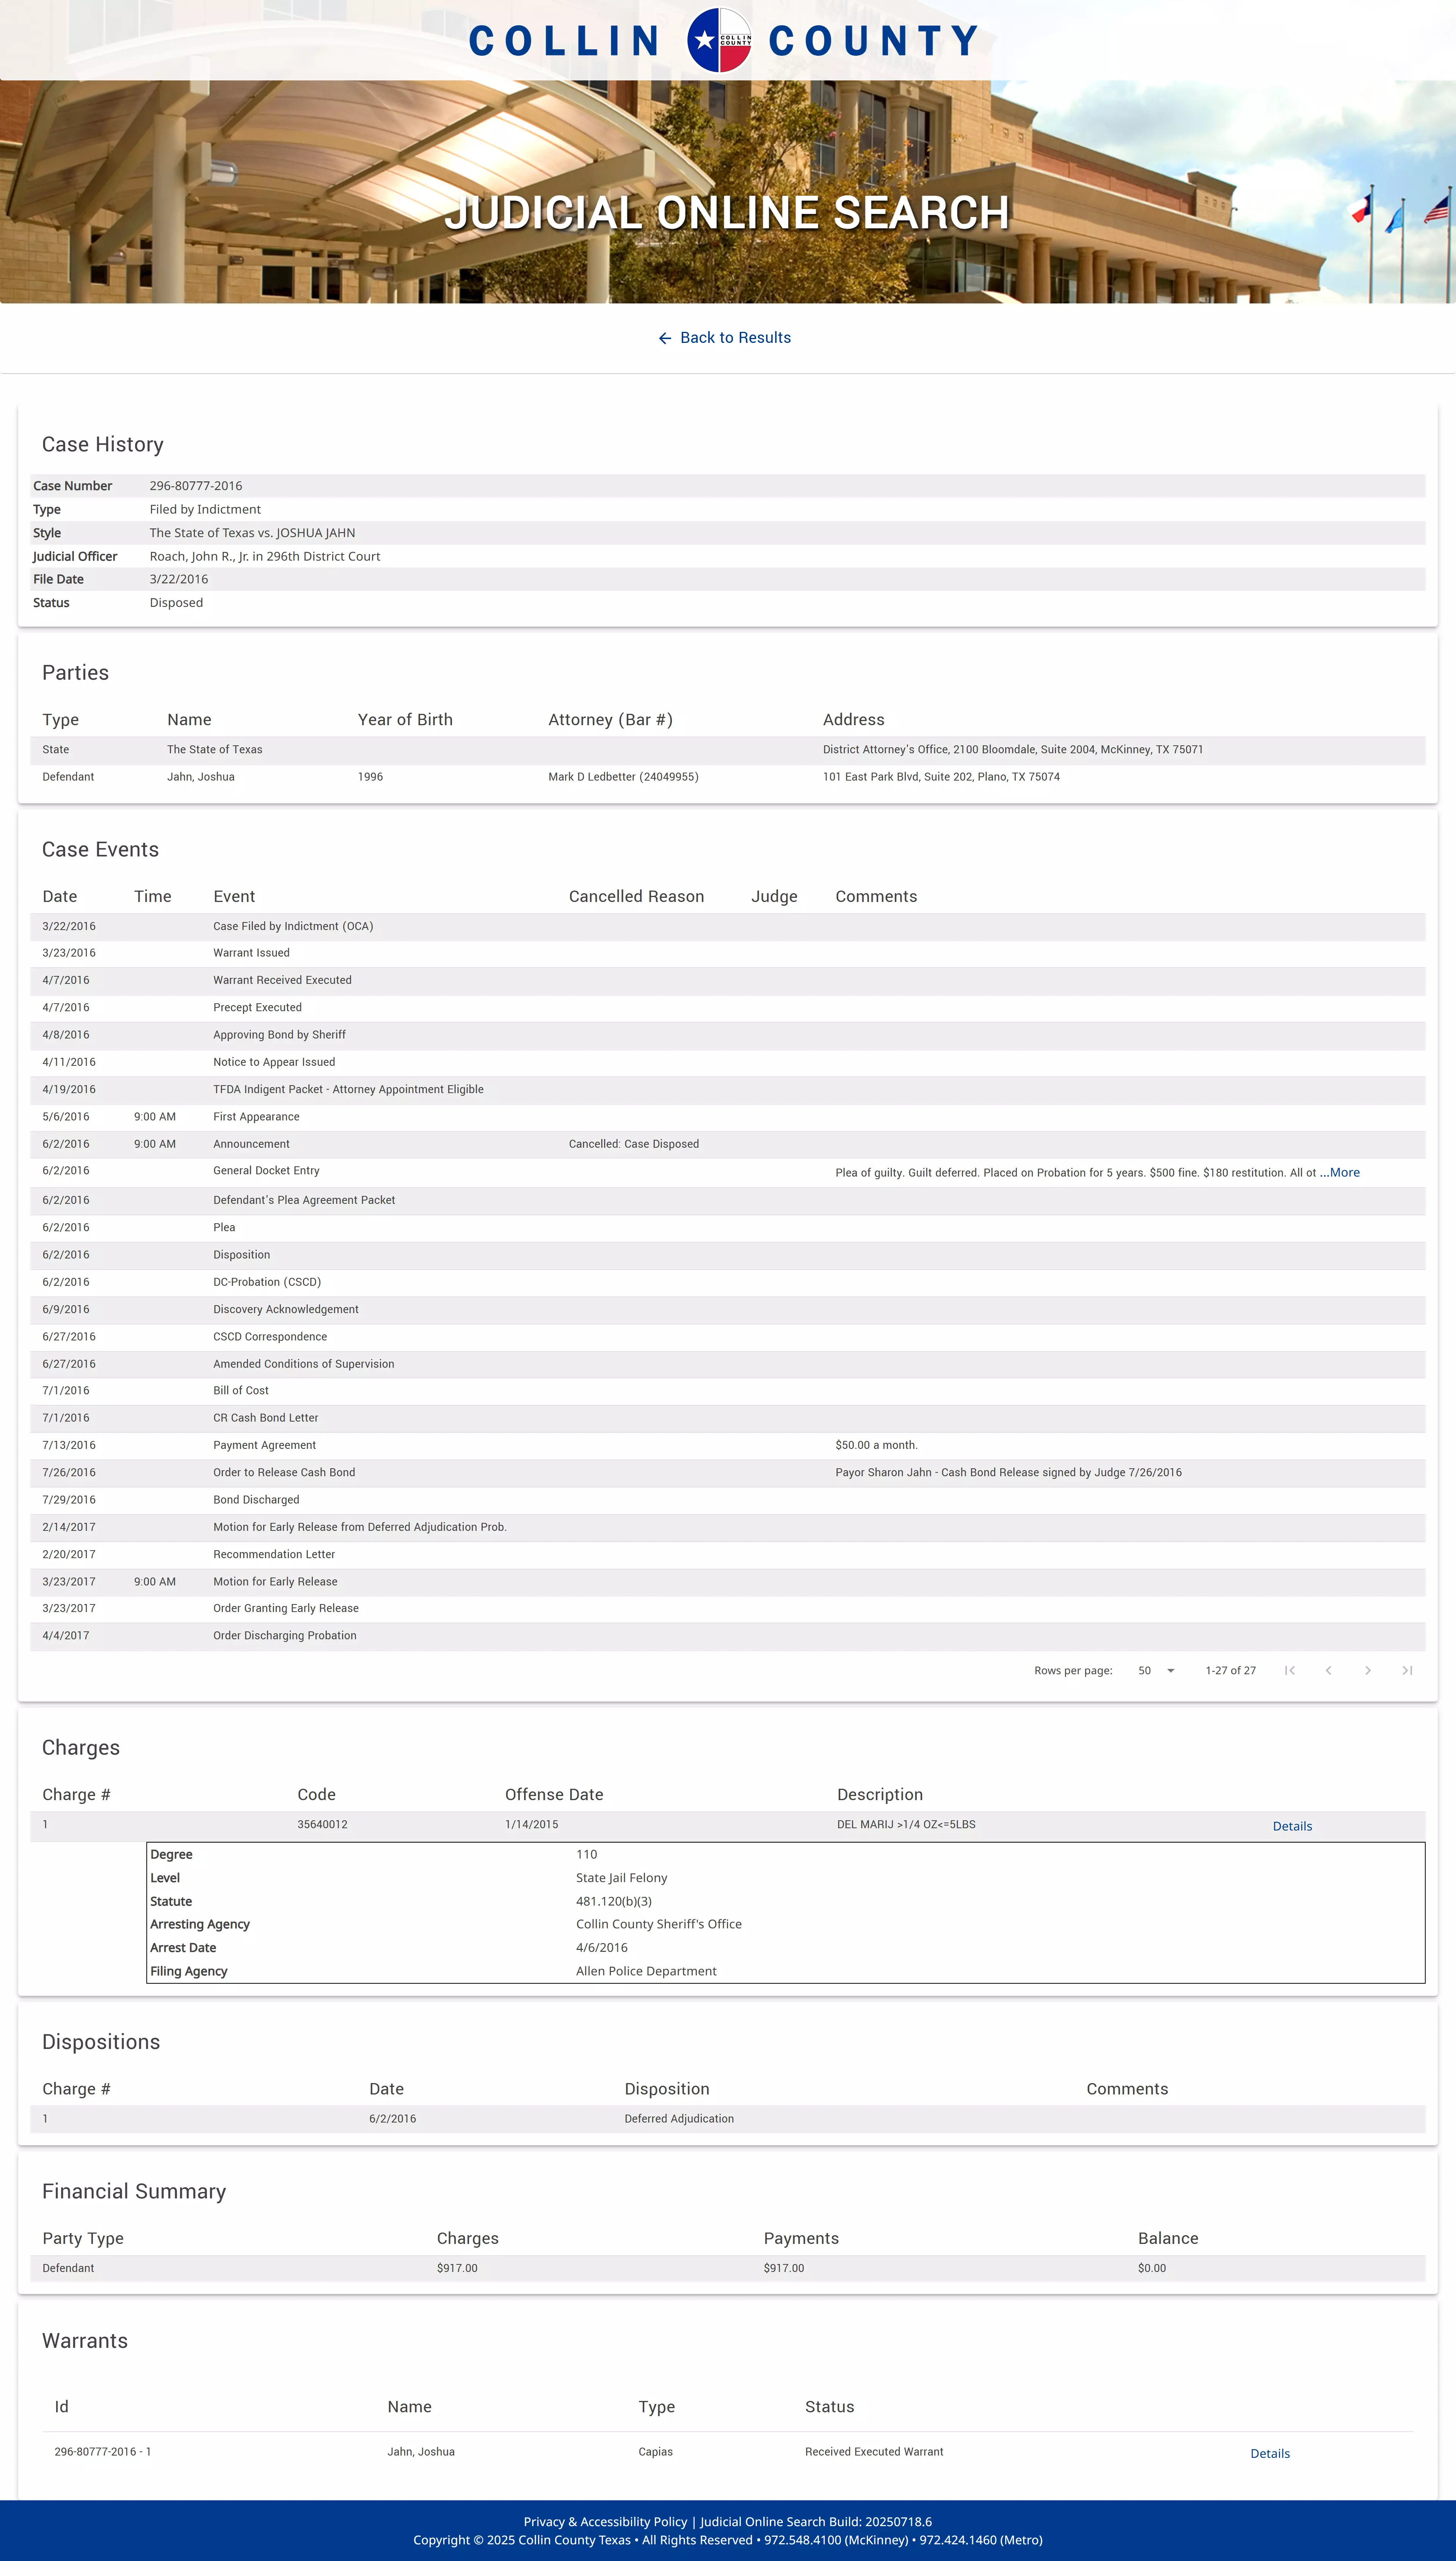This screenshot has width=1456, height=2561.
Task: Go to previous page of case events
Action: pyautogui.click(x=1328, y=1670)
